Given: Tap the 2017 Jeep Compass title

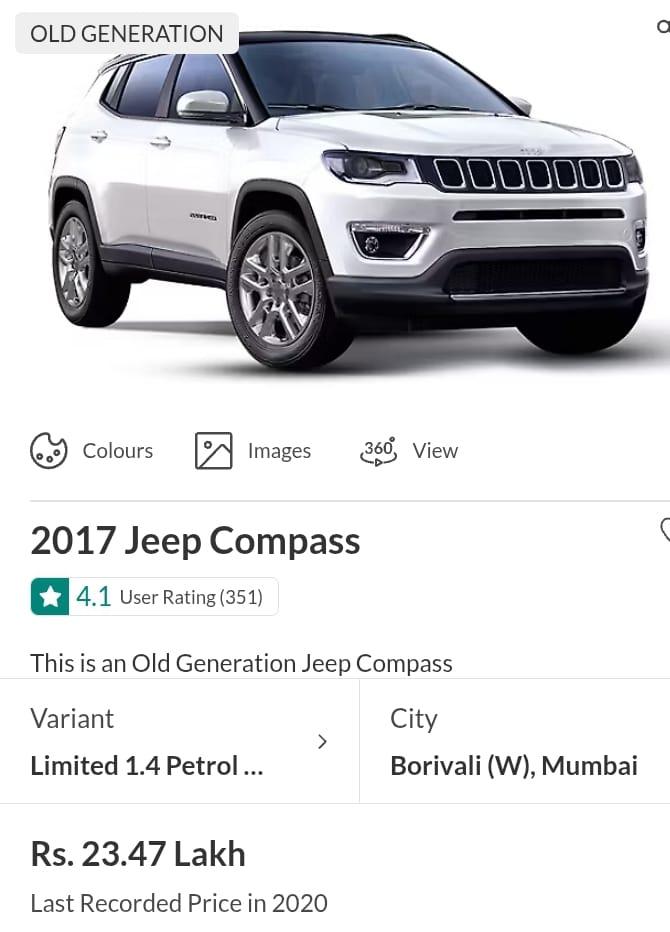Looking at the screenshot, I should click(195, 541).
